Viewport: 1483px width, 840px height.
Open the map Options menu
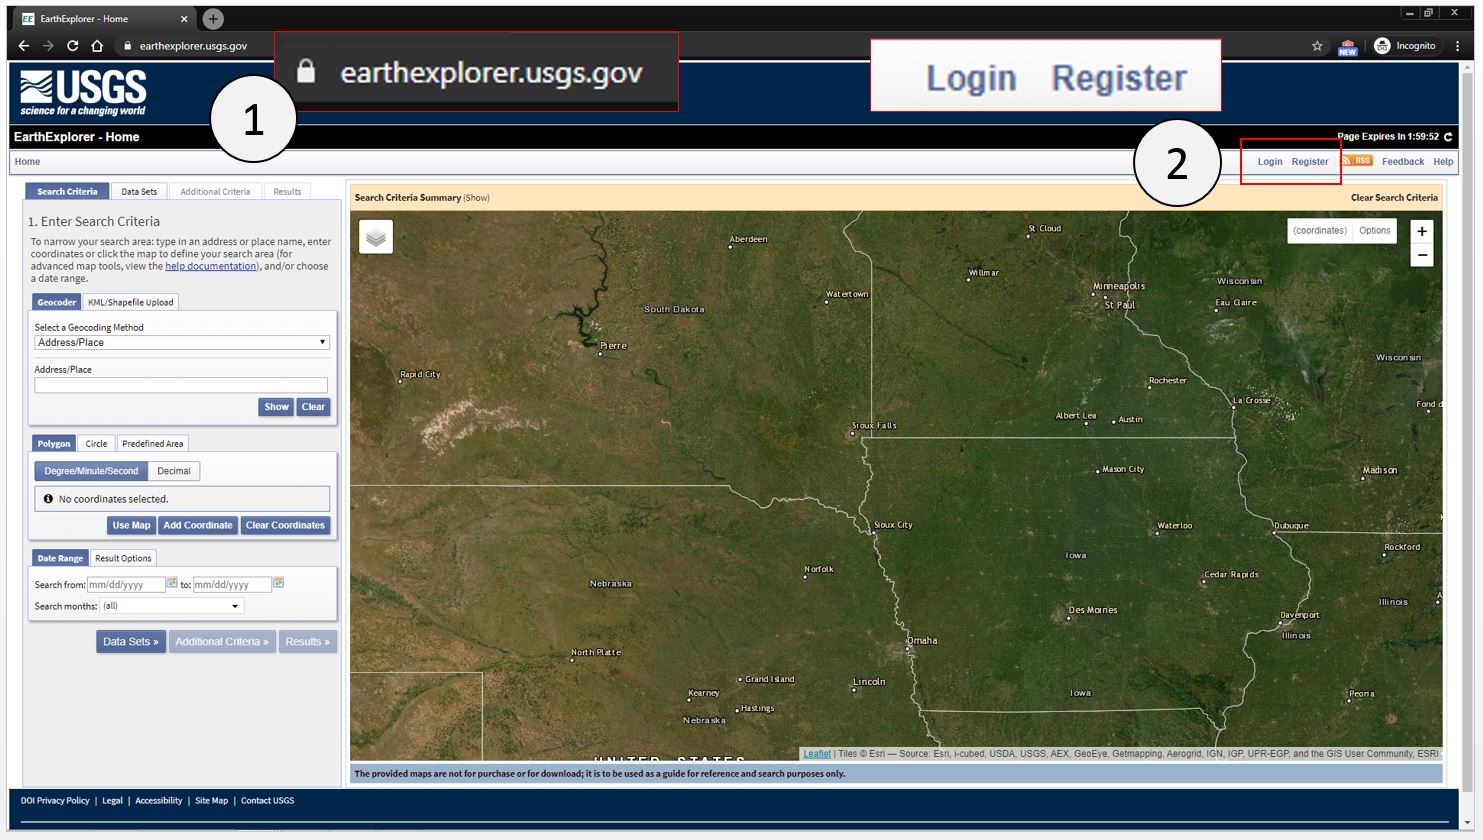point(1374,231)
